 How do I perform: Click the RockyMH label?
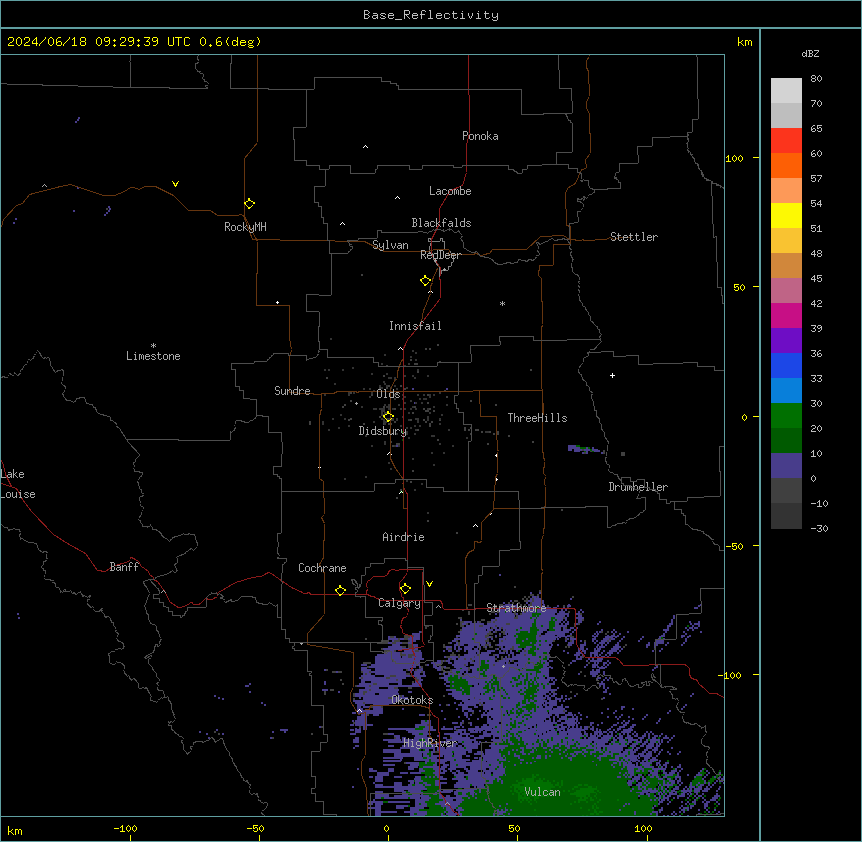245,227
